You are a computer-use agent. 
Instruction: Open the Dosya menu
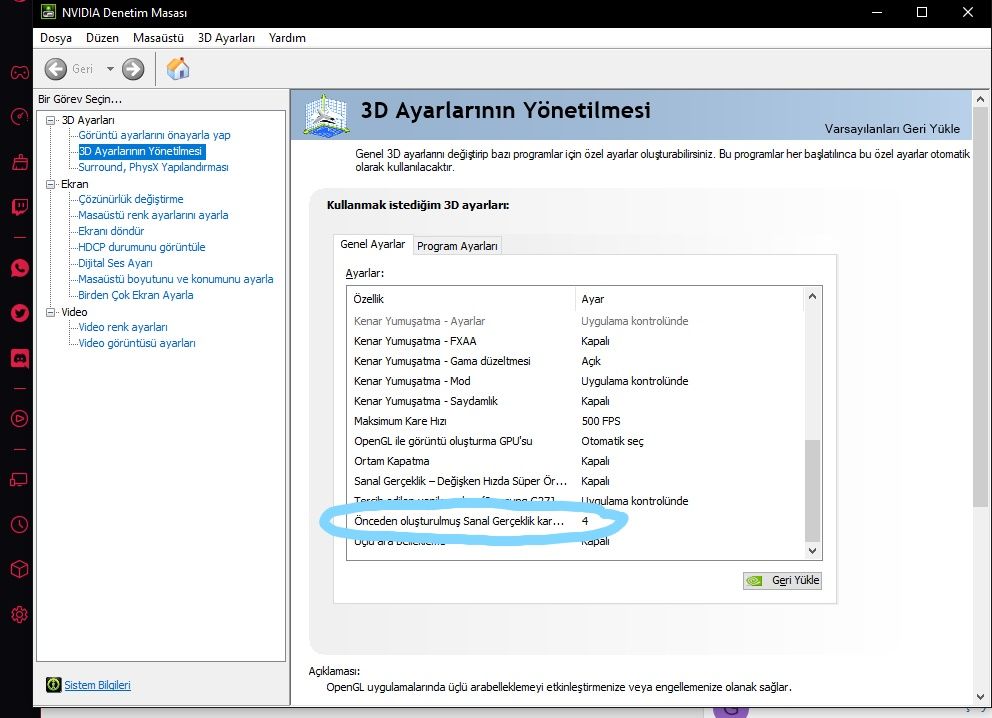click(x=56, y=38)
